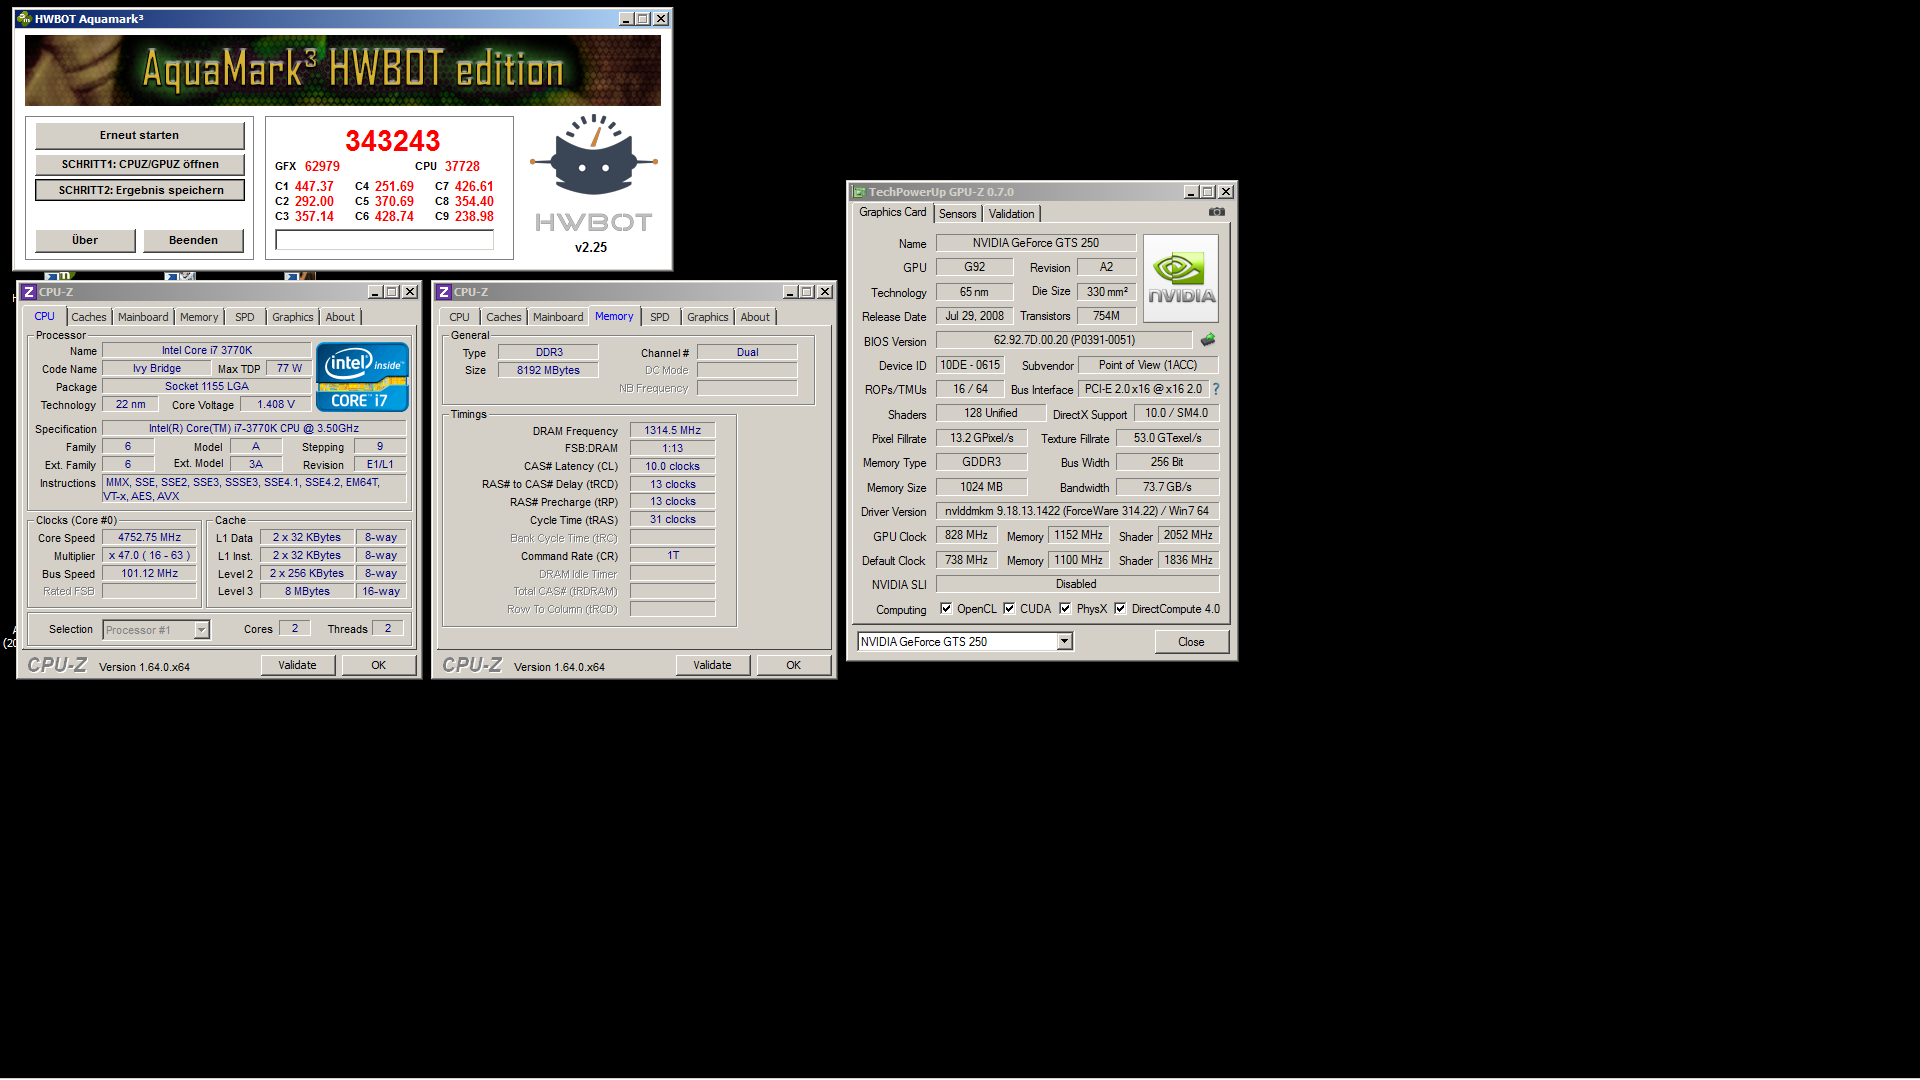Click the memory Size value 8192 MBytes
Viewport: 1920px width, 1080px height.
click(x=548, y=370)
